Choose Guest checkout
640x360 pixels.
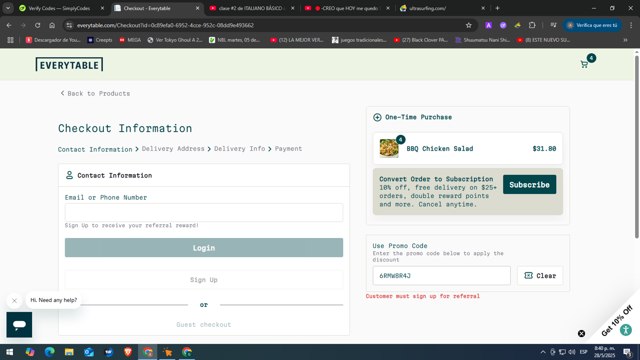tap(204, 324)
